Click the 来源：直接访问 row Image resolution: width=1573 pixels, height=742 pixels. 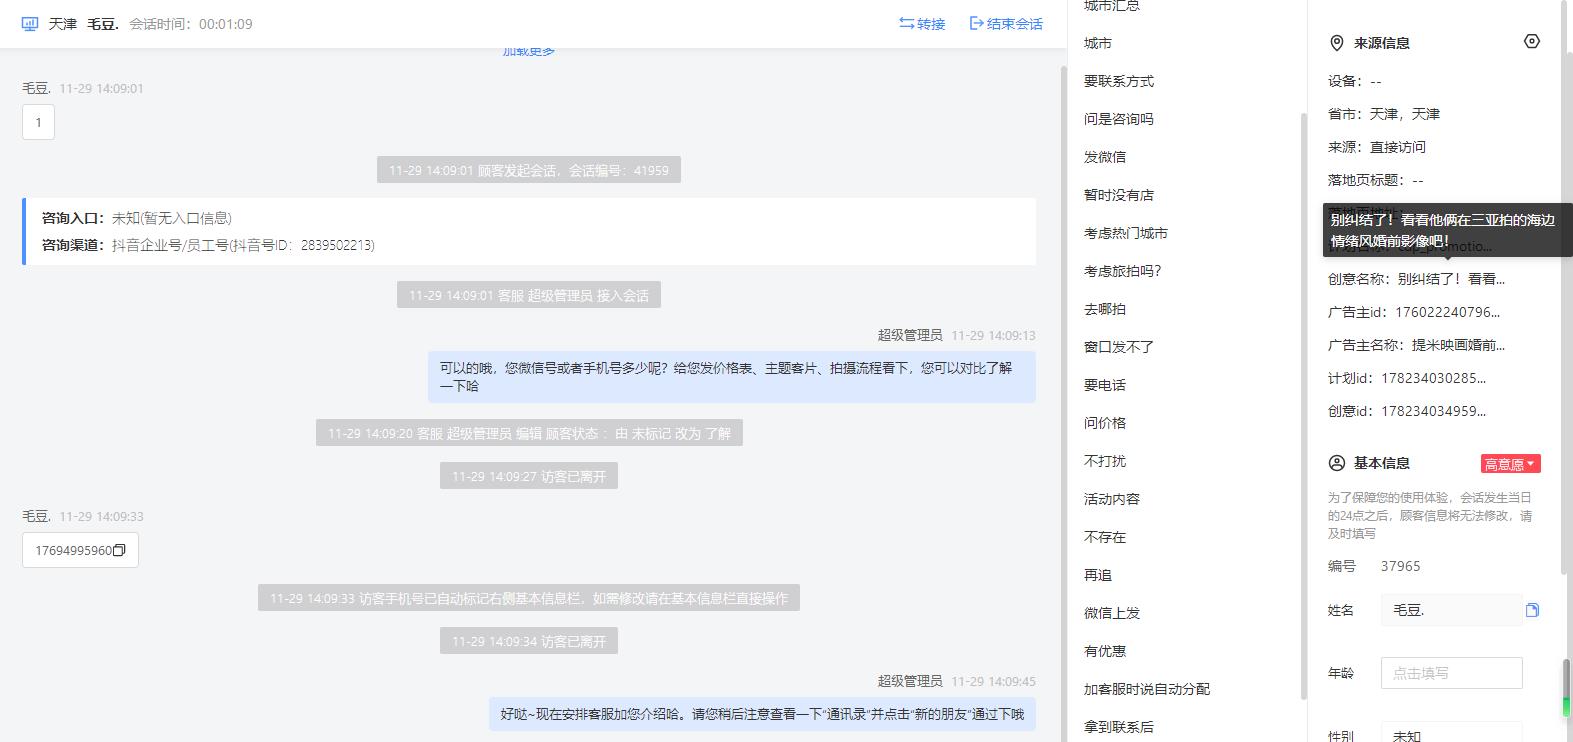click(x=1377, y=147)
